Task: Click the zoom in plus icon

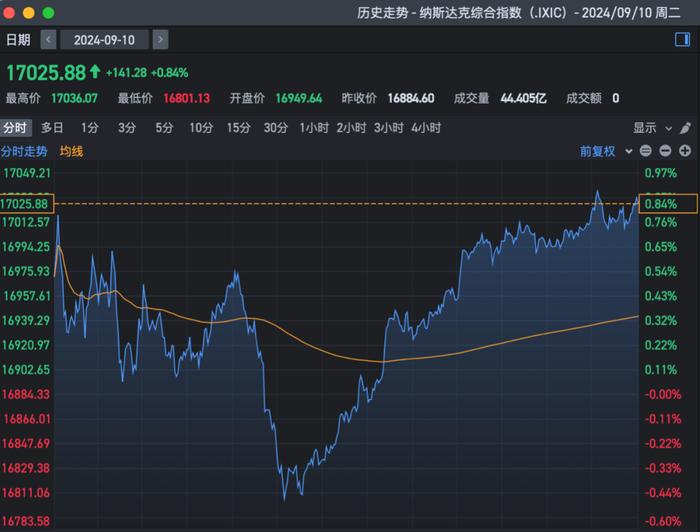Action: 685,151
